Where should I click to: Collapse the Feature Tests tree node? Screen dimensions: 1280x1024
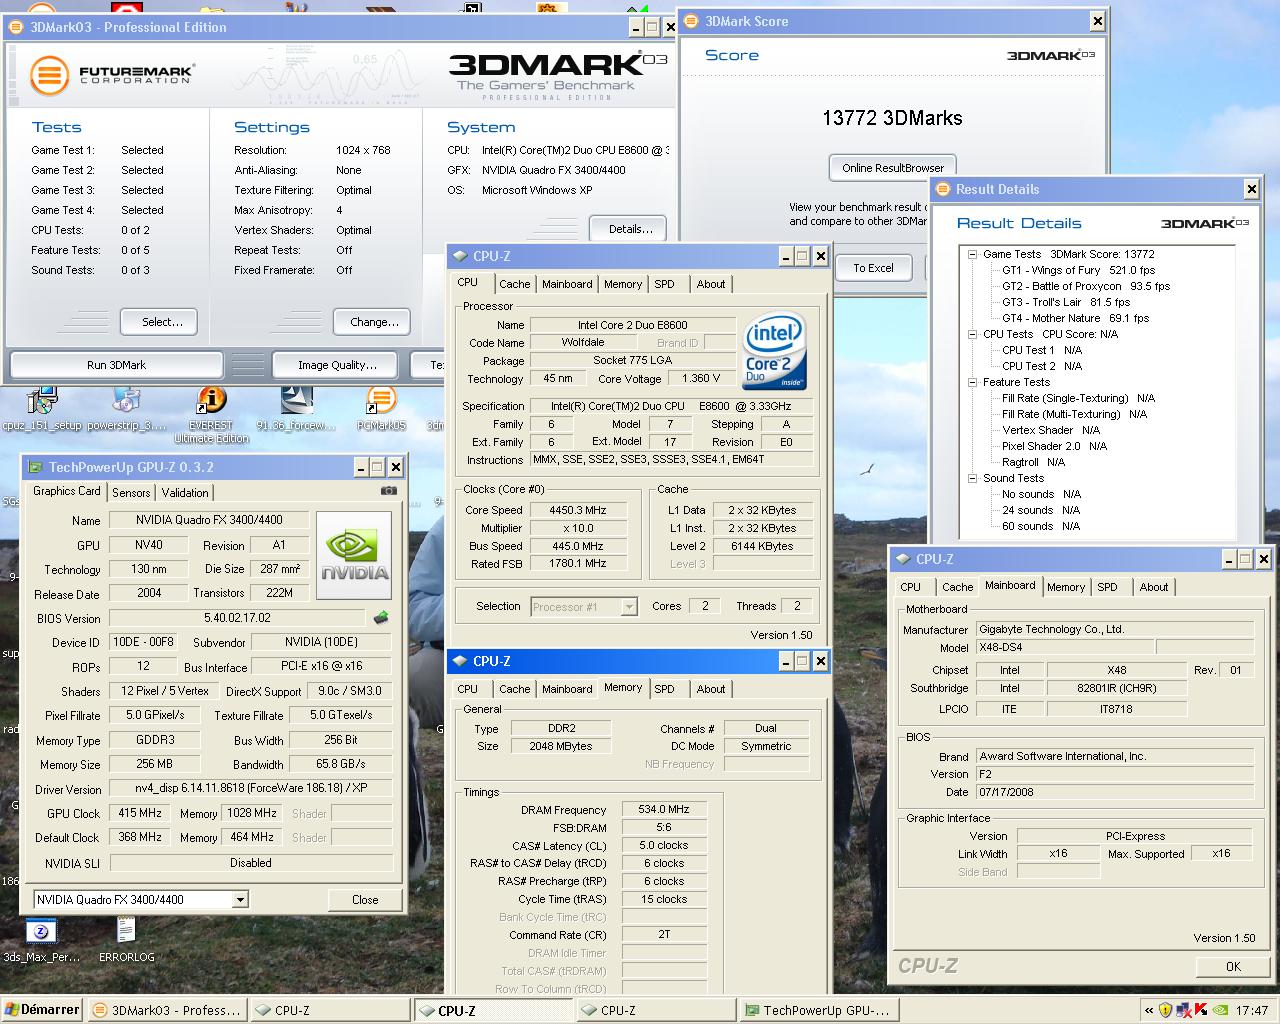pyautogui.click(x=972, y=382)
